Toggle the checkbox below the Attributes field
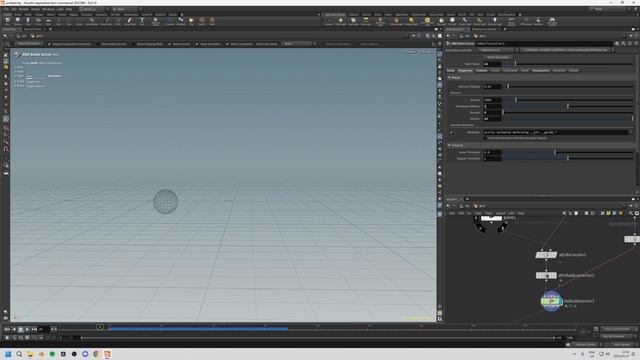The width and height of the screenshot is (640, 360). [485, 138]
